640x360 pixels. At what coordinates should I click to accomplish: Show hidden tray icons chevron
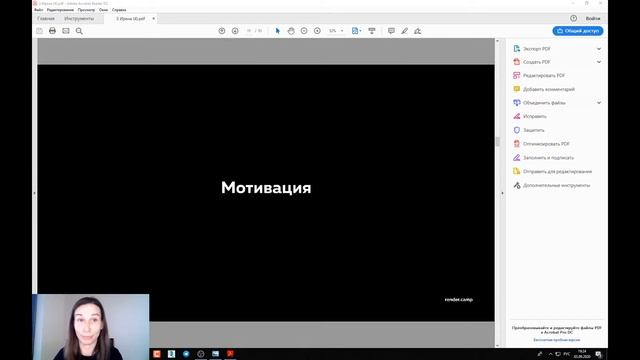pos(550,354)
